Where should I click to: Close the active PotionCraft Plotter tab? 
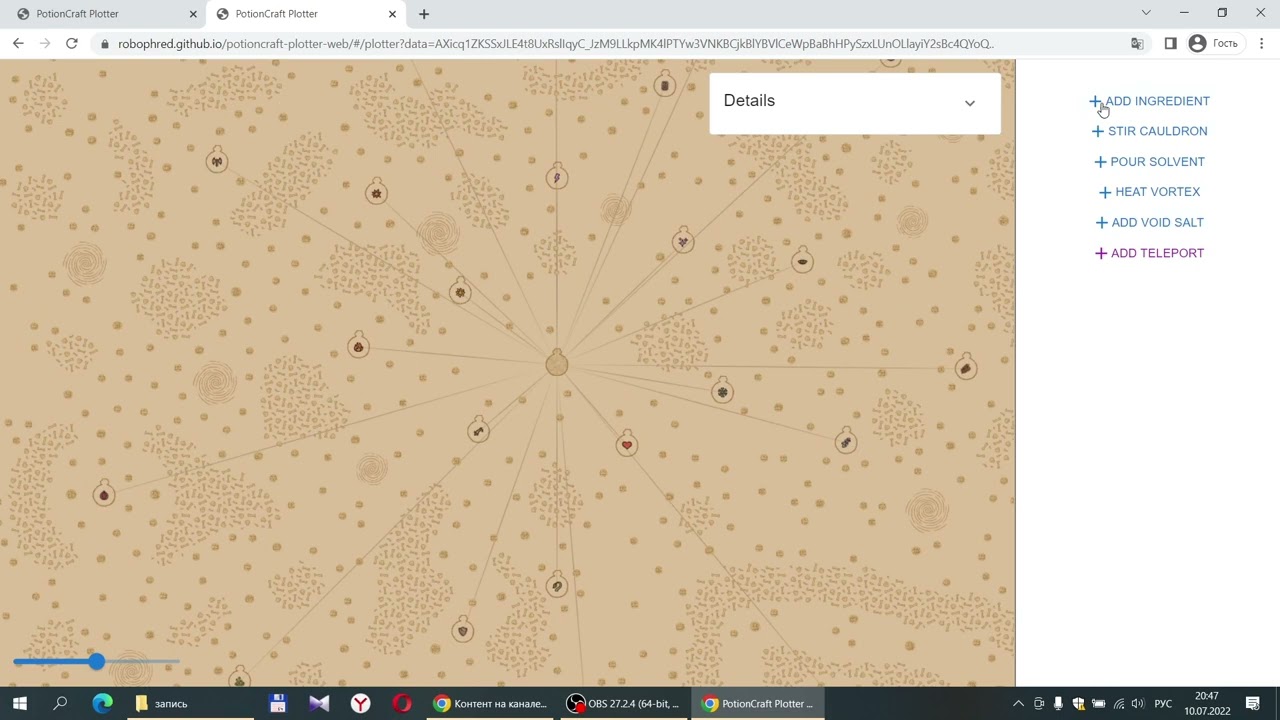click(393, 14)
